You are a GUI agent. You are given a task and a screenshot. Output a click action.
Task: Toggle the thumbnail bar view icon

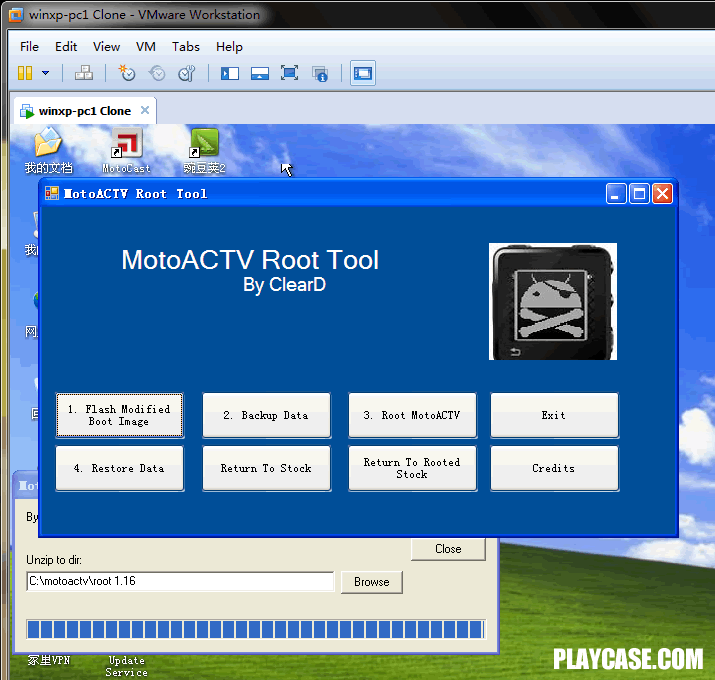tap(260, 73)
